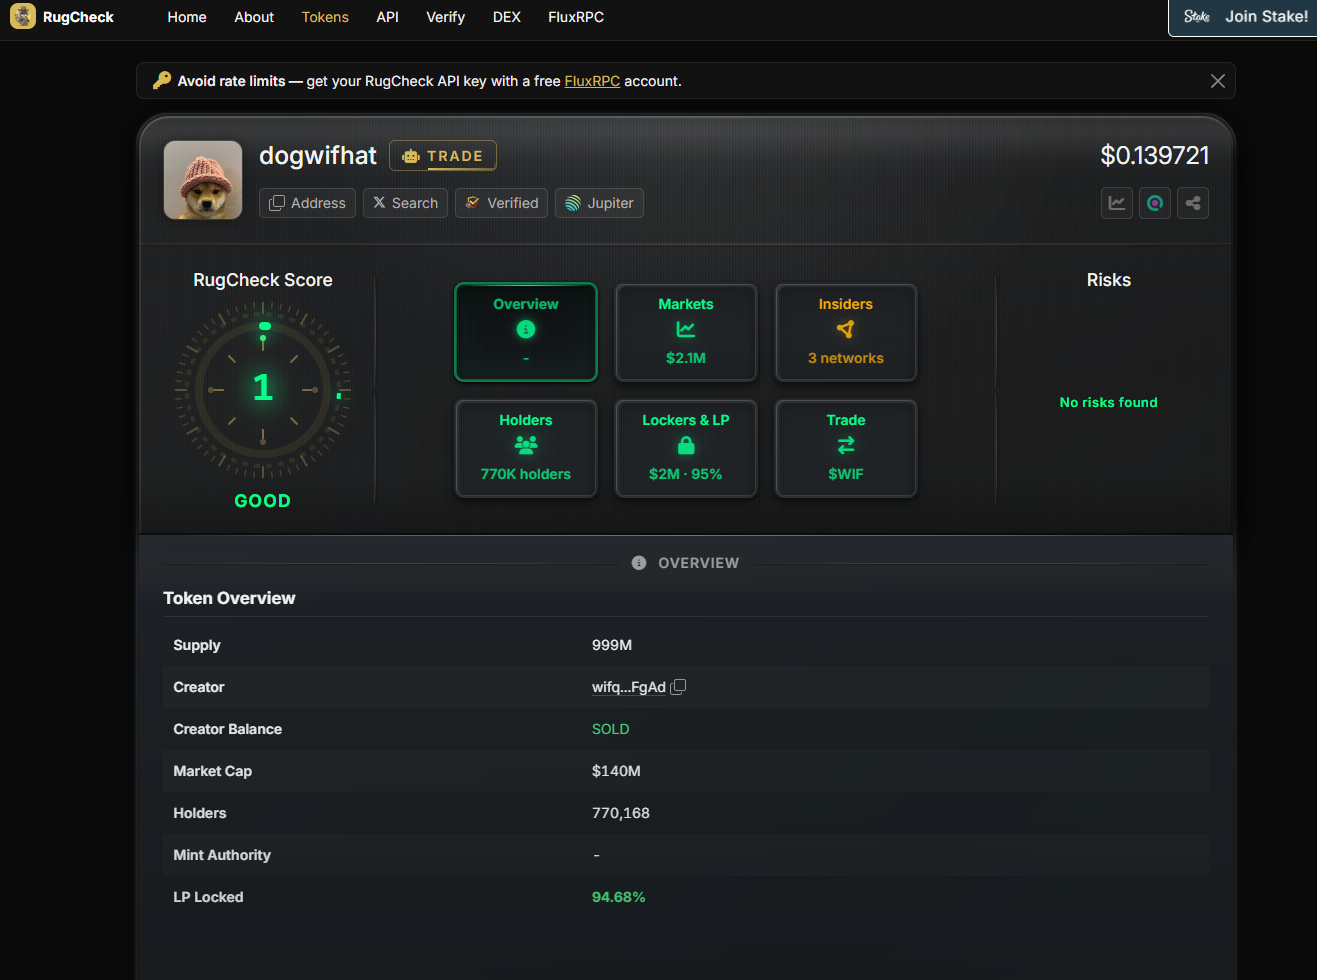Screen dimensions: 1317x980
Task: Copy the token Address
Action: click(x=307, y=203)
